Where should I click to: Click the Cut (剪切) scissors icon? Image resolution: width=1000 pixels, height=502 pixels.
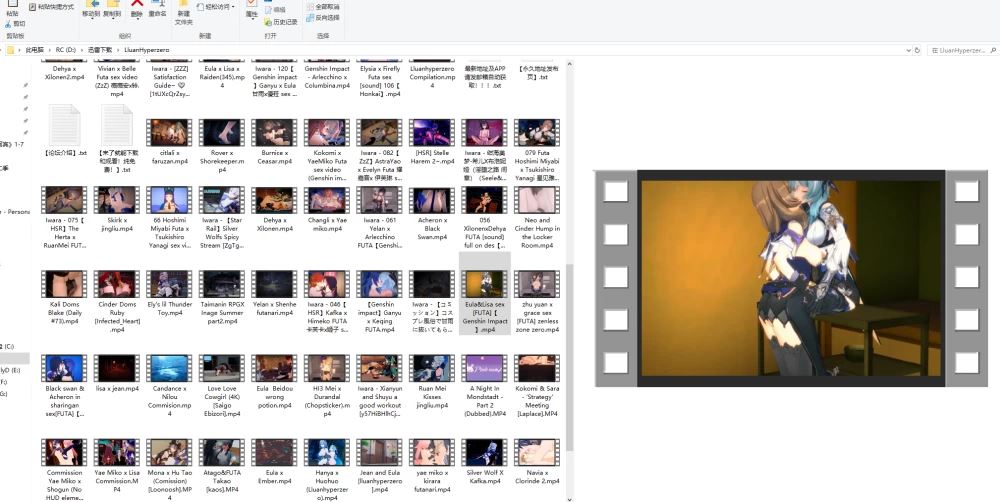8,24
